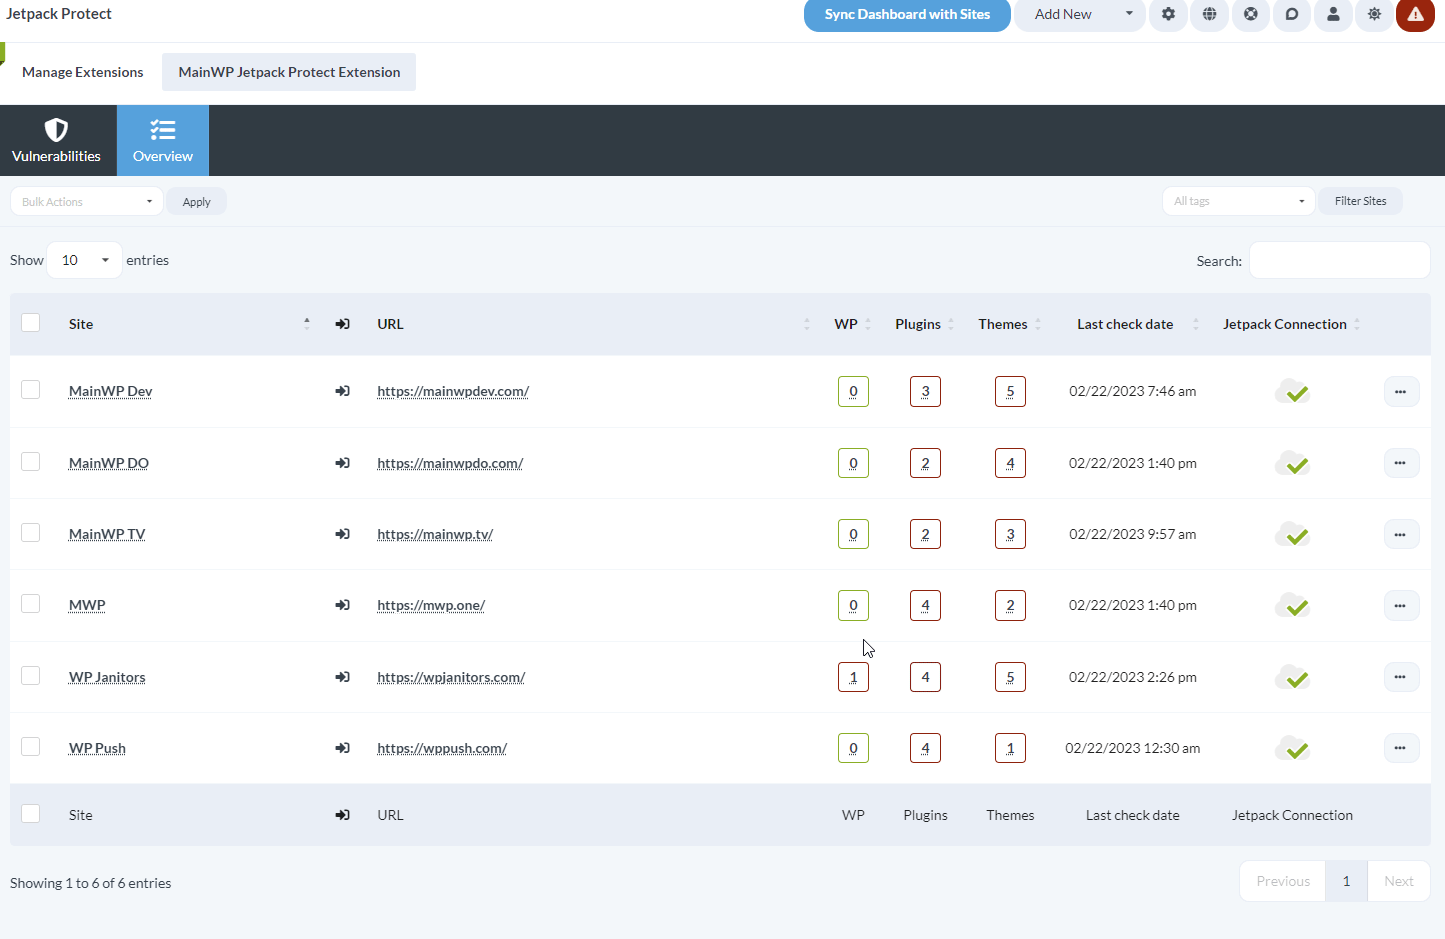
Task: Jump to MainWP Dev admin via login arrow icon
Action: coord(342,391)
